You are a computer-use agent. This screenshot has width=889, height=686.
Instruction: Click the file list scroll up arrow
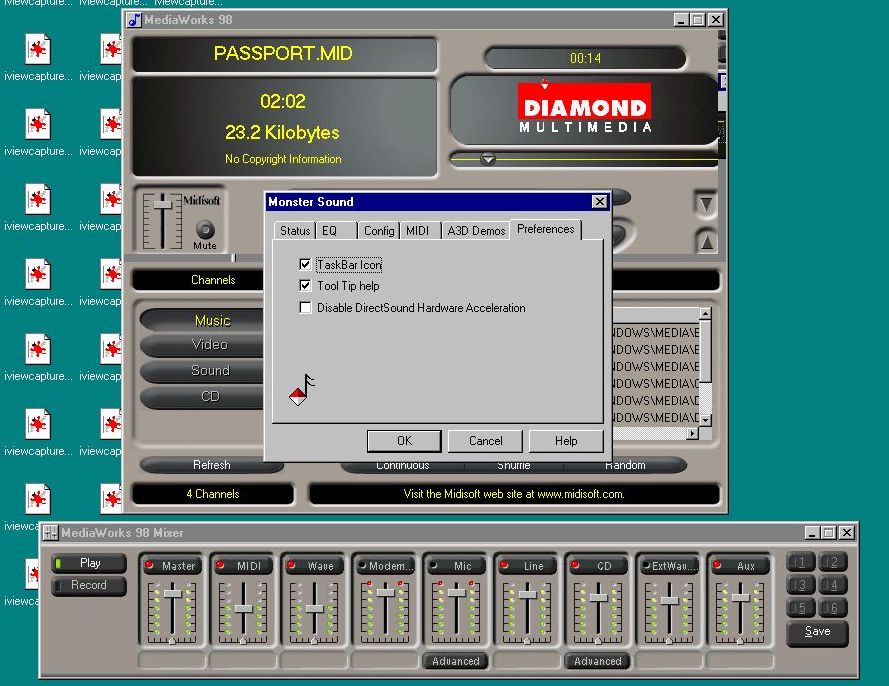[705, 314]
